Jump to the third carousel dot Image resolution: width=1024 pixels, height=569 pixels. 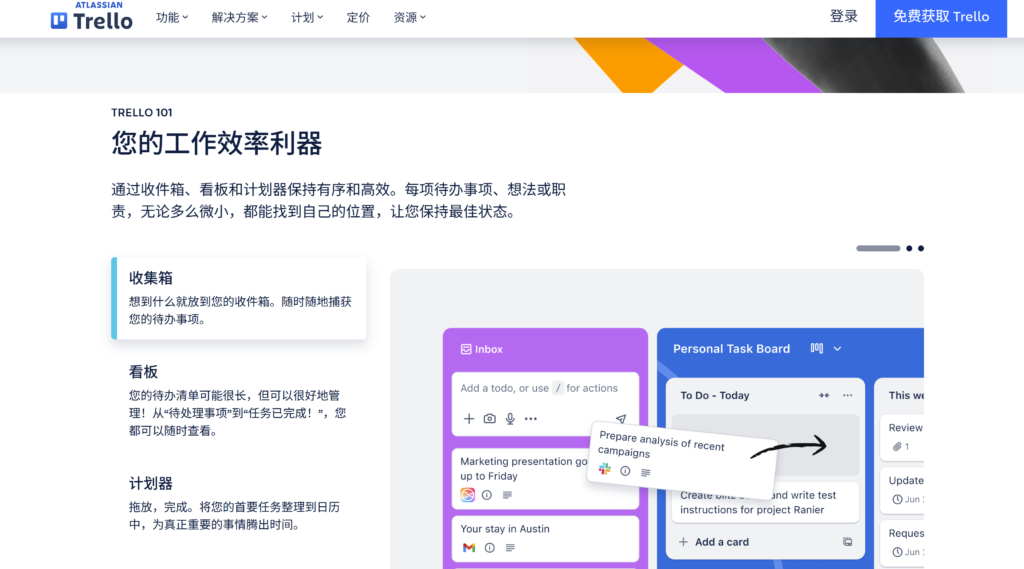point(921,248)
